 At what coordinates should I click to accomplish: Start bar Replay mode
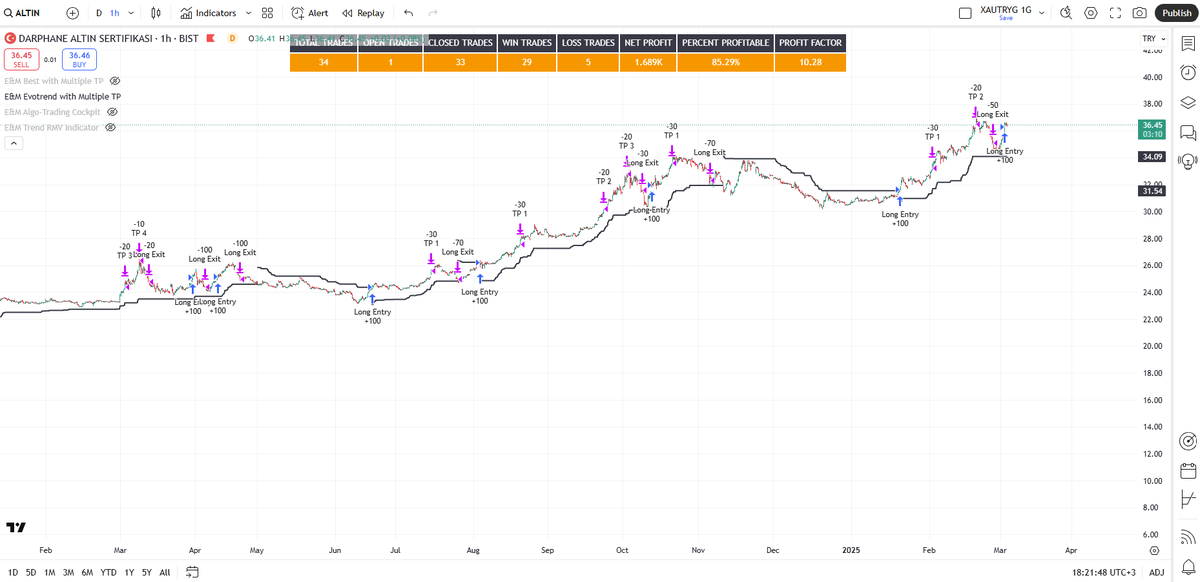(363, 13)
